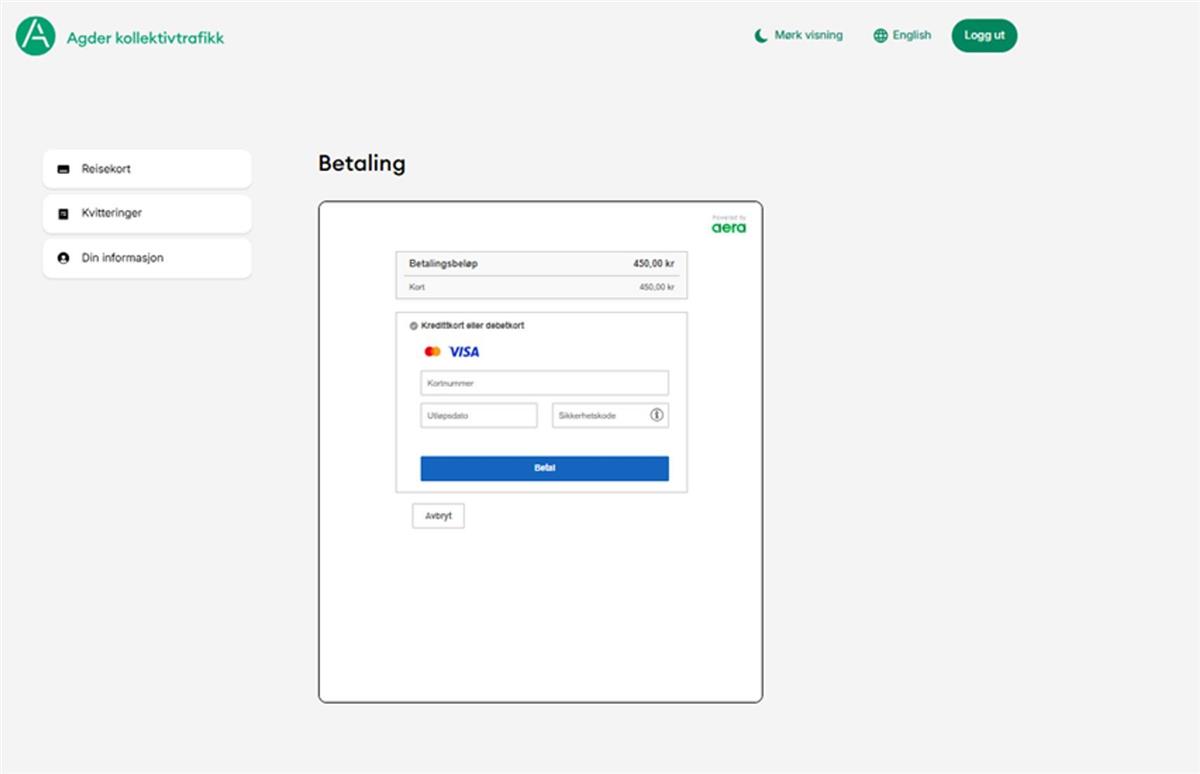Click the moon icon for dark mode

(761, 36)
